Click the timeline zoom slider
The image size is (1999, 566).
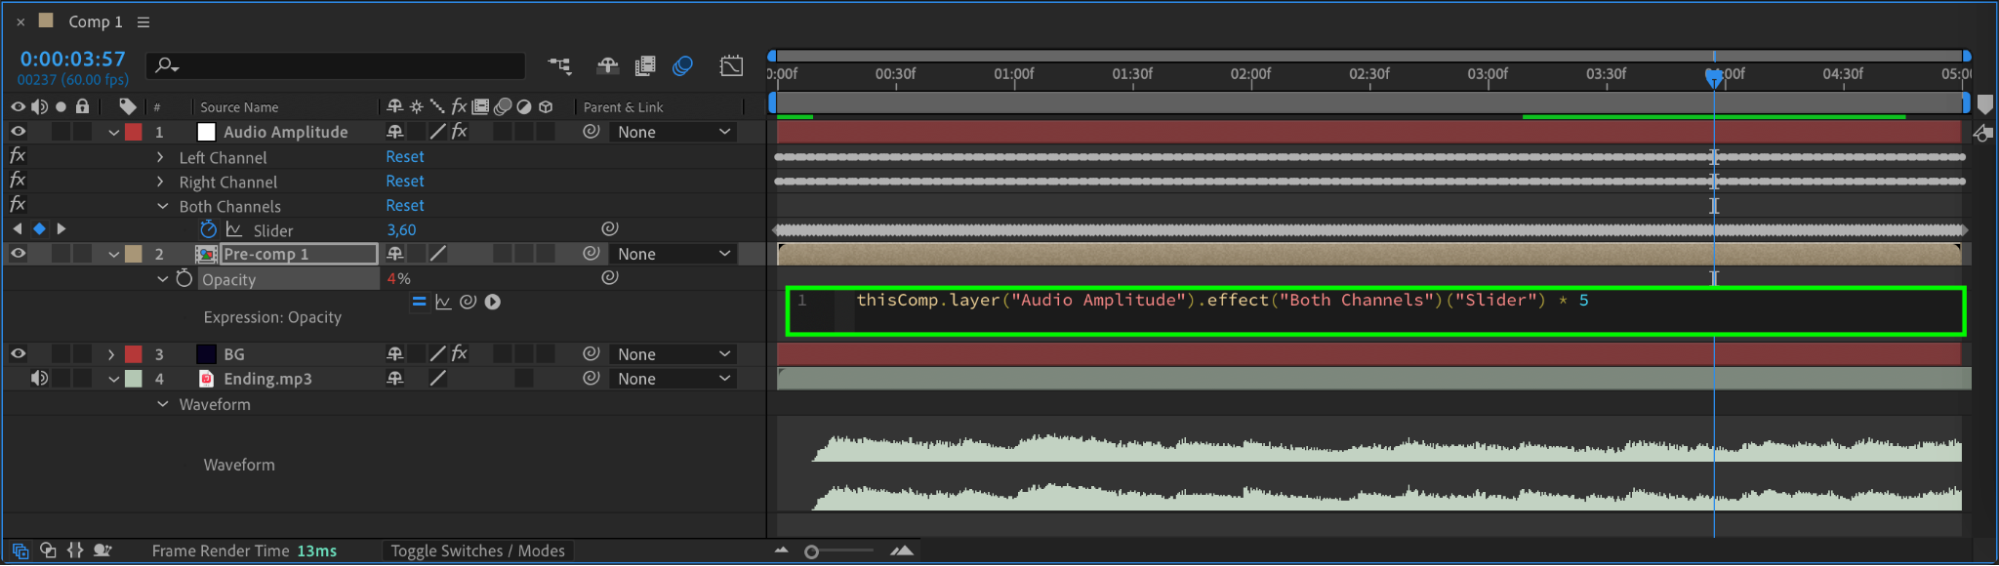pyautogui.click(x=812, y=552)
